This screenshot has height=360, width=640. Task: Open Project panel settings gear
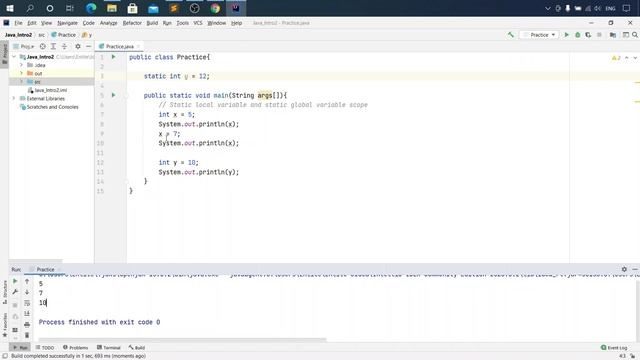[78, 47]
